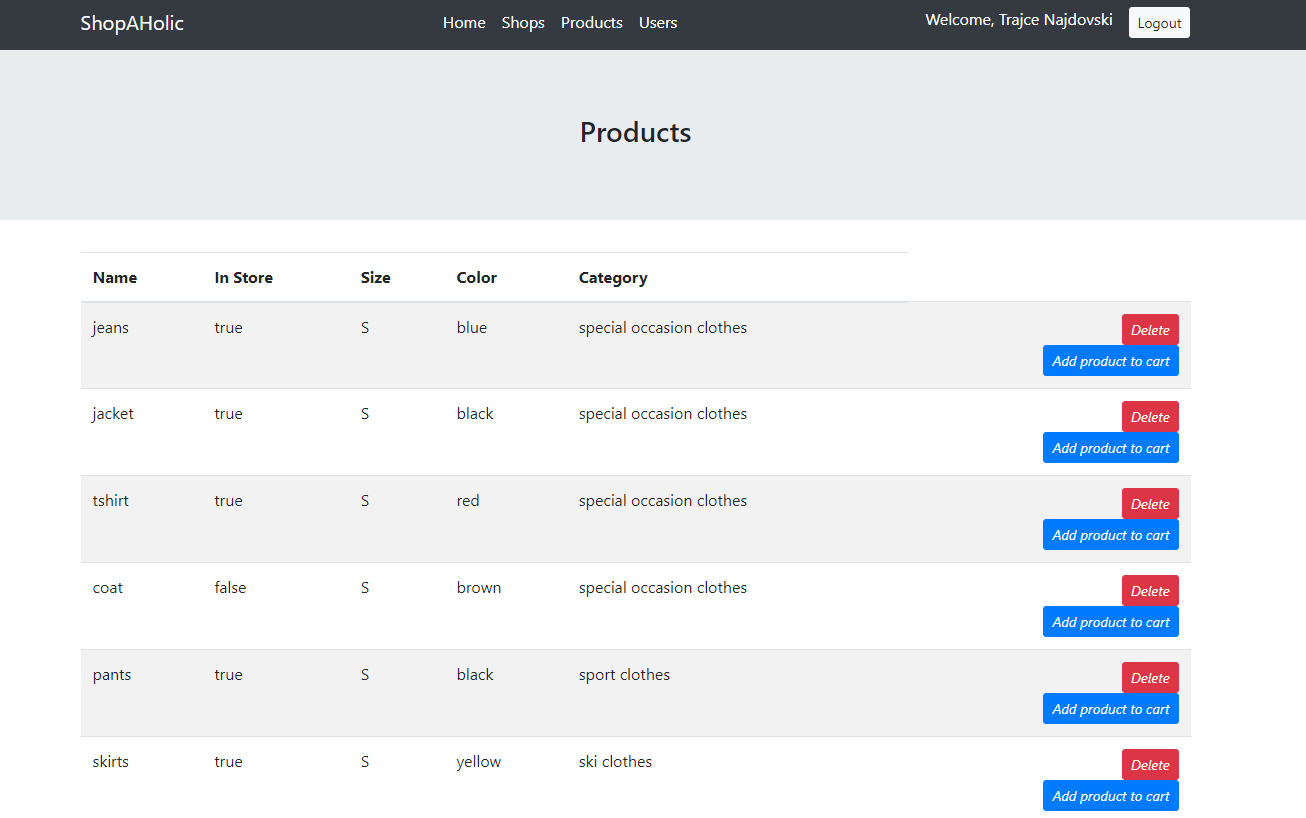Add the jacket to cart

[x=1110, y=448]
